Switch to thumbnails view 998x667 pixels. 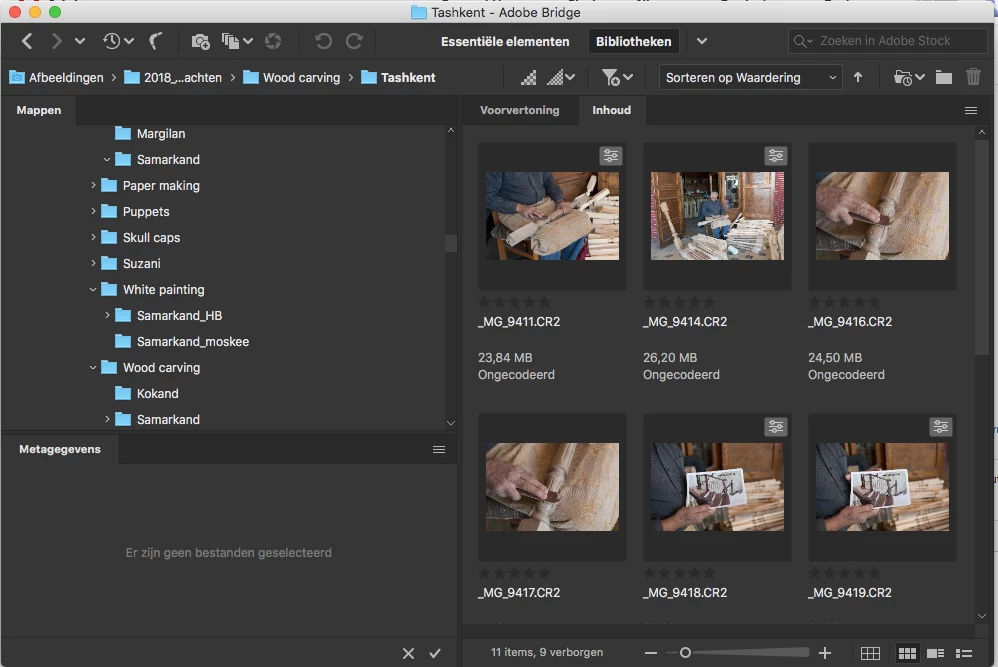point(907,653)
